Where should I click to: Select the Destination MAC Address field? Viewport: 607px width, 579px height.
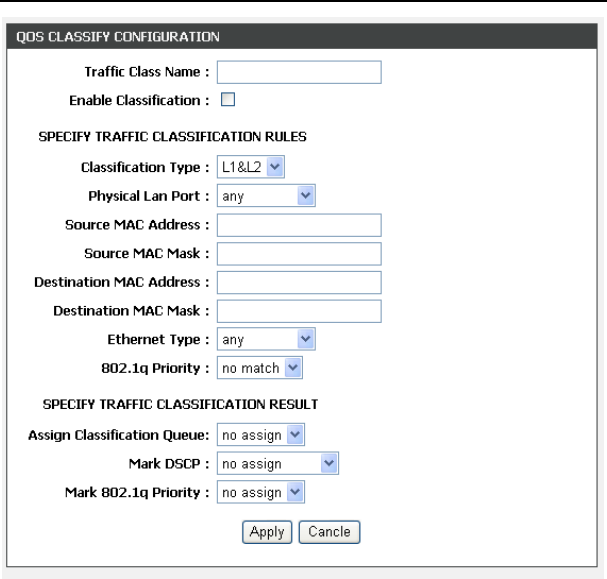pos(299,283)
